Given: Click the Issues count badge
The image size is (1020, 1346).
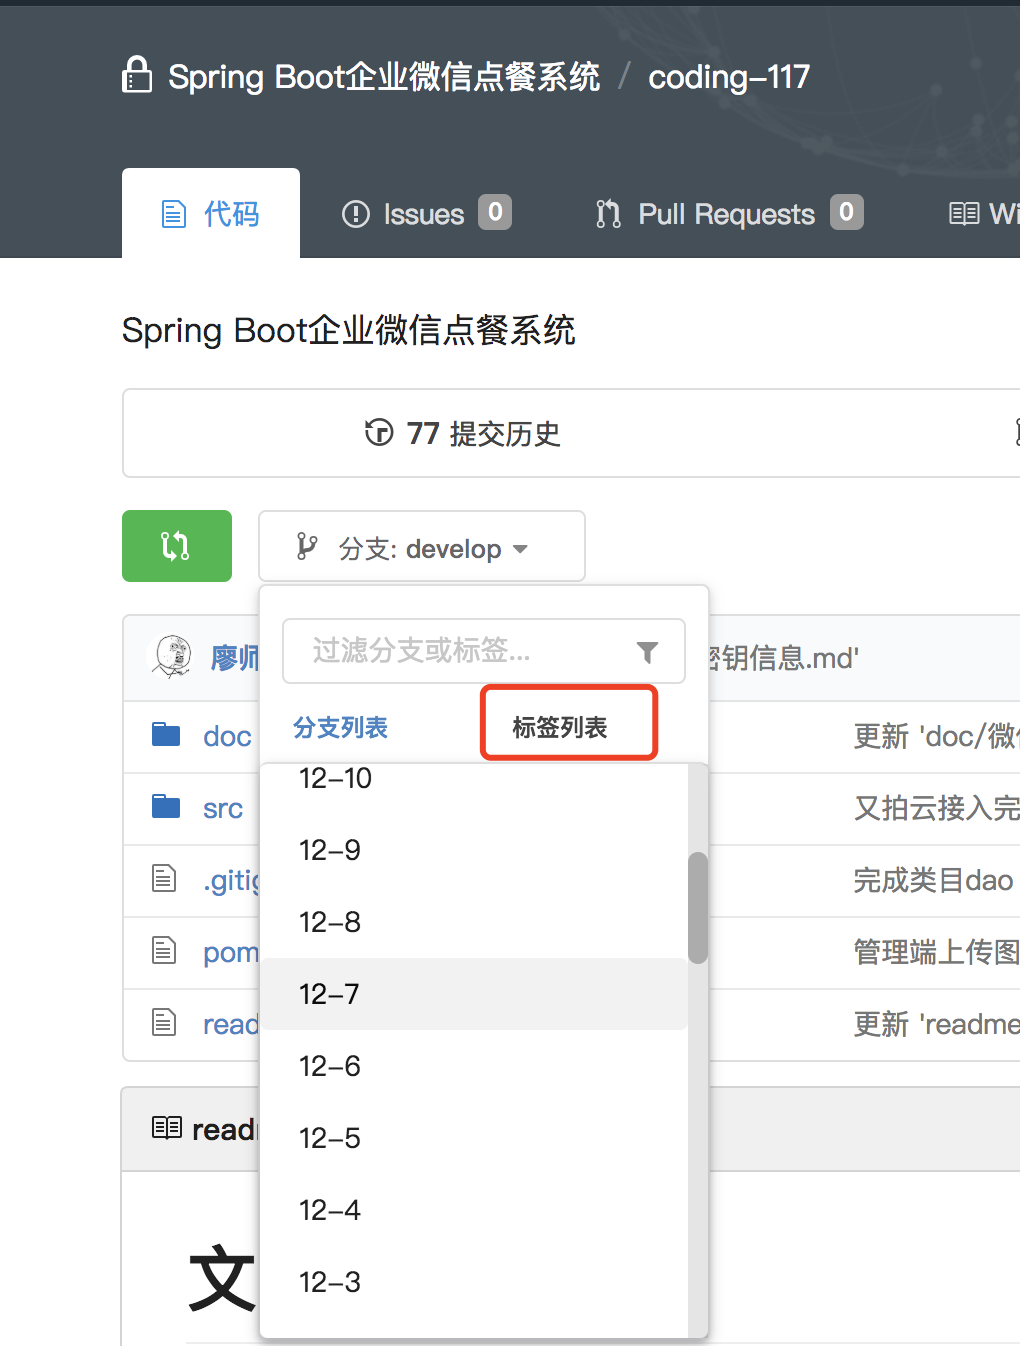Looking at the screenshot, I should (x=495, y=212).
